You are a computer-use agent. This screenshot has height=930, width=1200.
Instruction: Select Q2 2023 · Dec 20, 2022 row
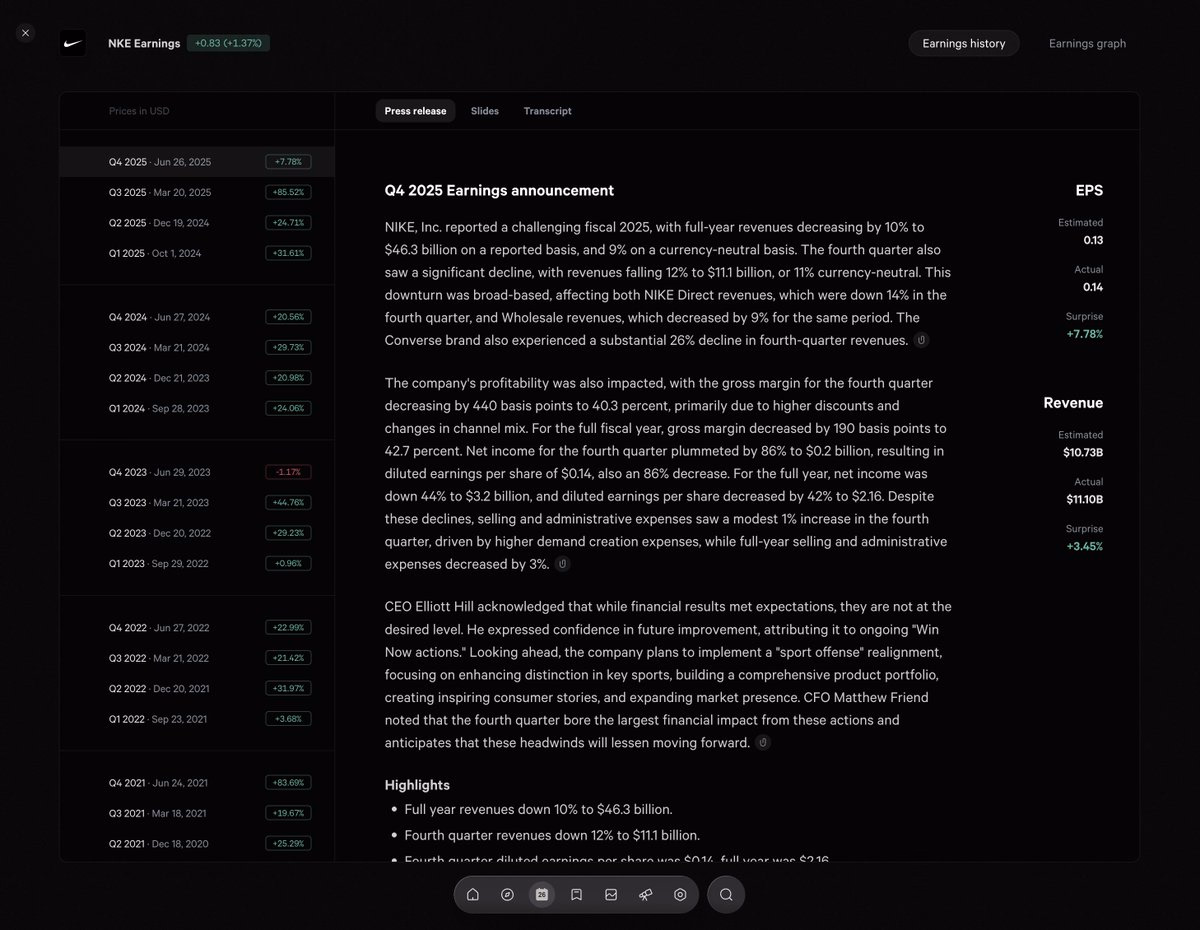197,533
